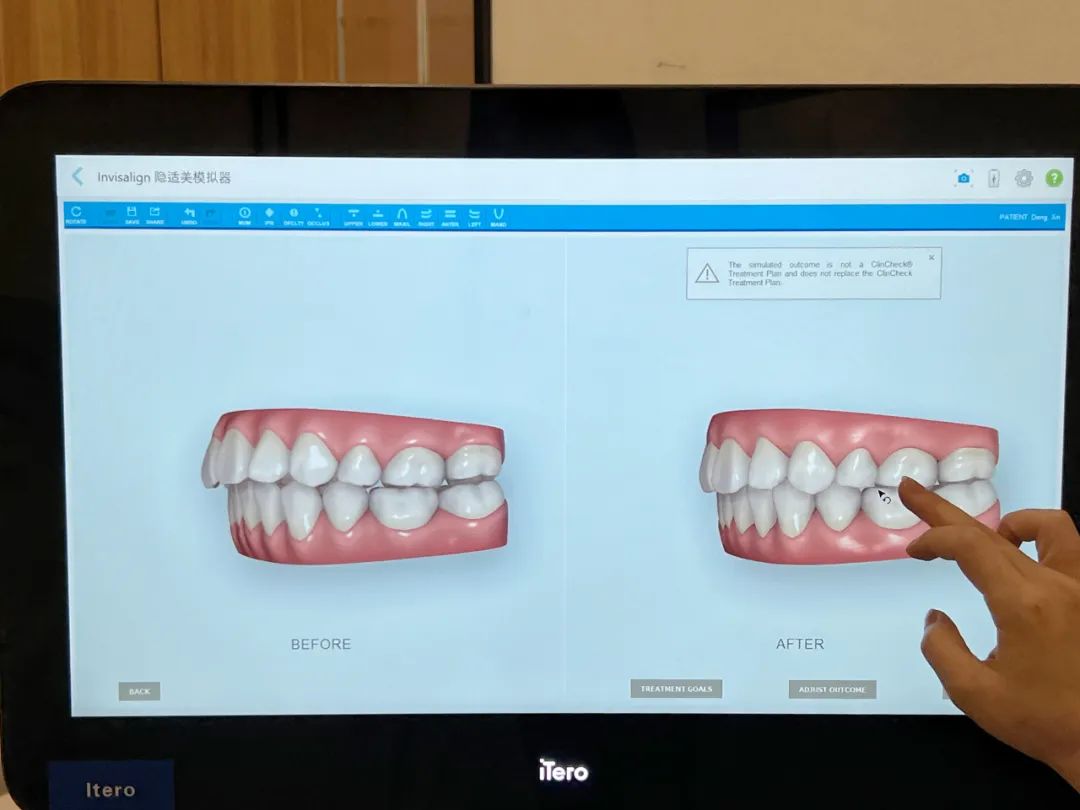Show the Occlus occlusion view
The height and width of the screenshot is (810, 1080).
(x=318, y=216)
